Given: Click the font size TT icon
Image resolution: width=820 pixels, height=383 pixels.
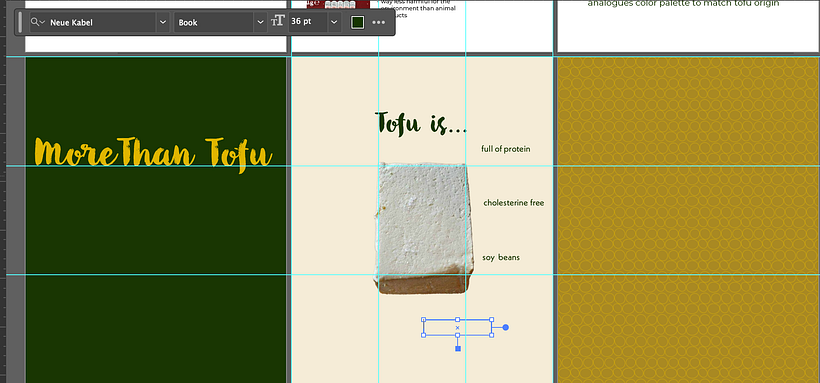Looking at the screenshot, I should click(x=278, y=22).
